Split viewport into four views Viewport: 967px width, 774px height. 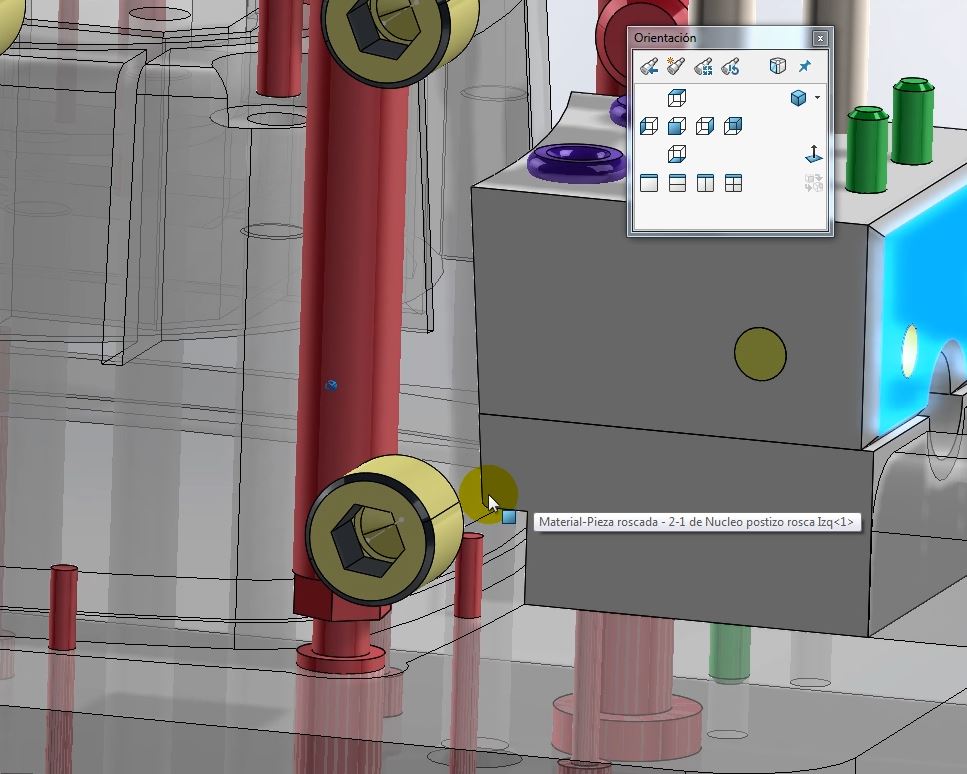tap(733, 183)
